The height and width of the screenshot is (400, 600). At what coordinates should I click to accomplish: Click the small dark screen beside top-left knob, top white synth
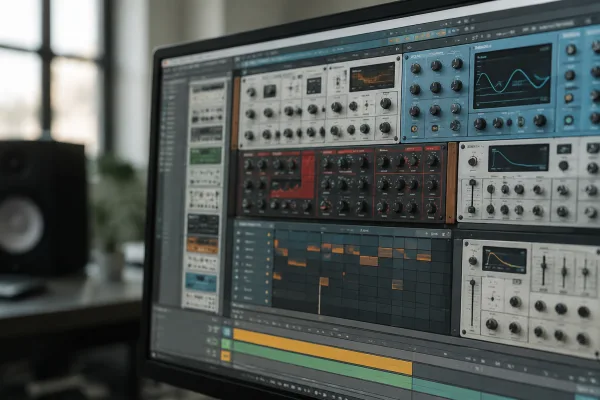tap(270, 91)
